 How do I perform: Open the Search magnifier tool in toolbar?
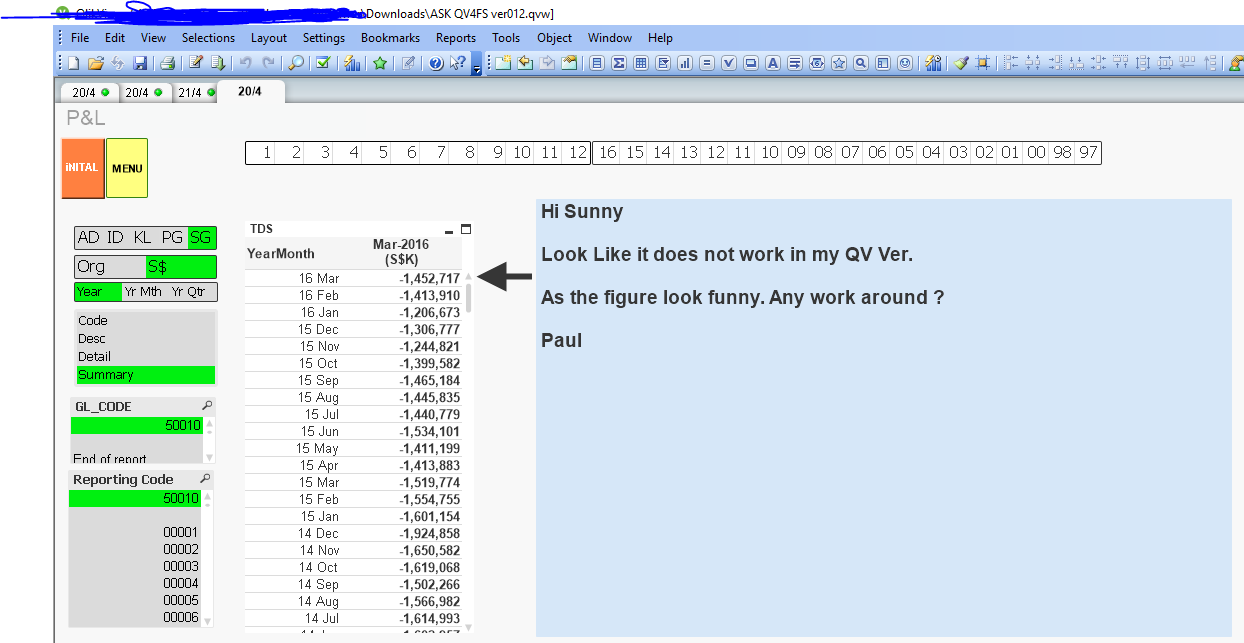pyautogui.click(x=296, y=63)
